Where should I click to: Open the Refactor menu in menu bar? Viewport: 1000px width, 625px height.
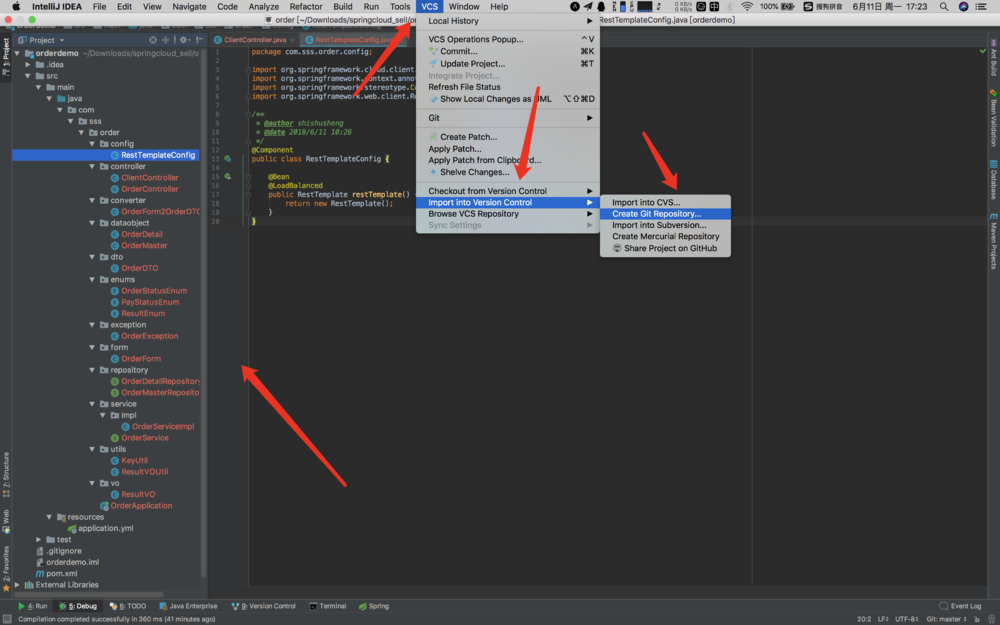305,6
